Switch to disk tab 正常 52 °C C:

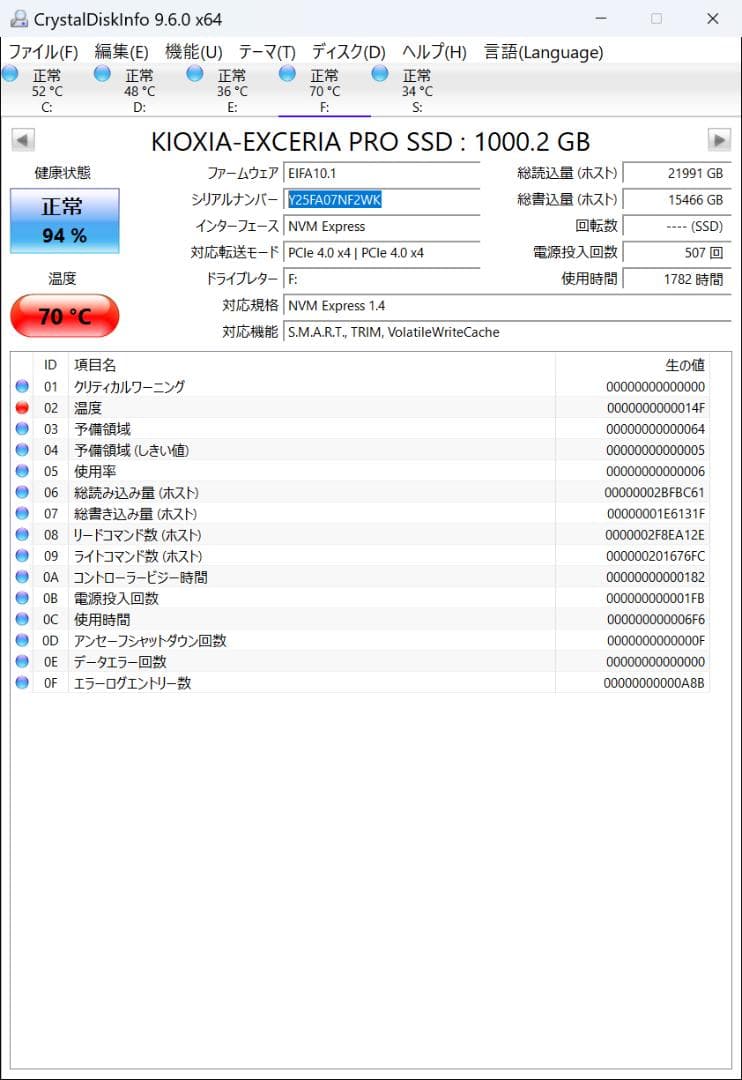click(x=46, y=90)
